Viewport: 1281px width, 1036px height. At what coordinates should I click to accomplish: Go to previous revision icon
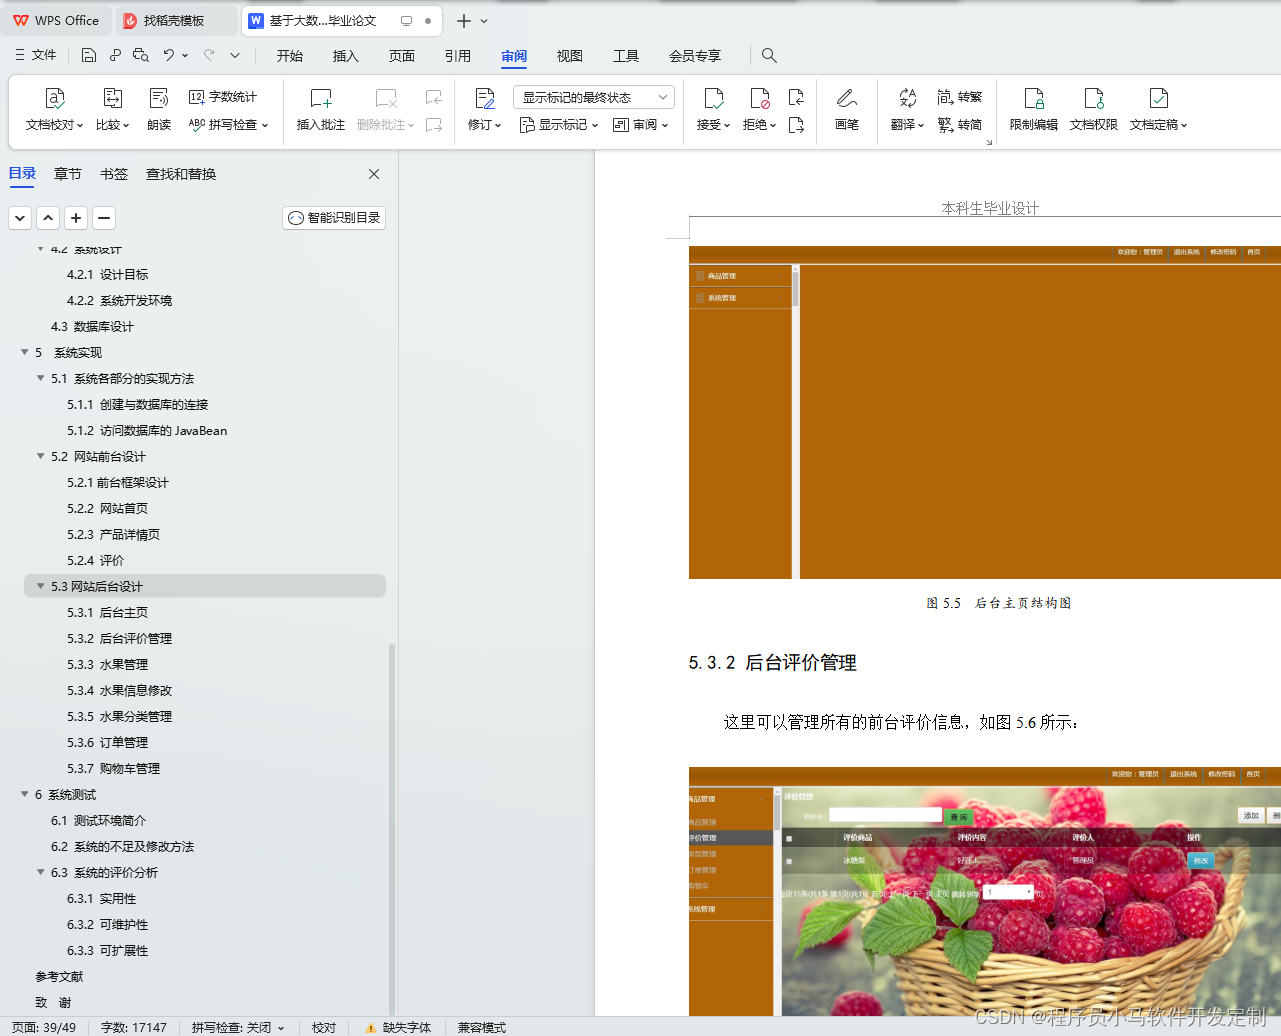(797, 97)
